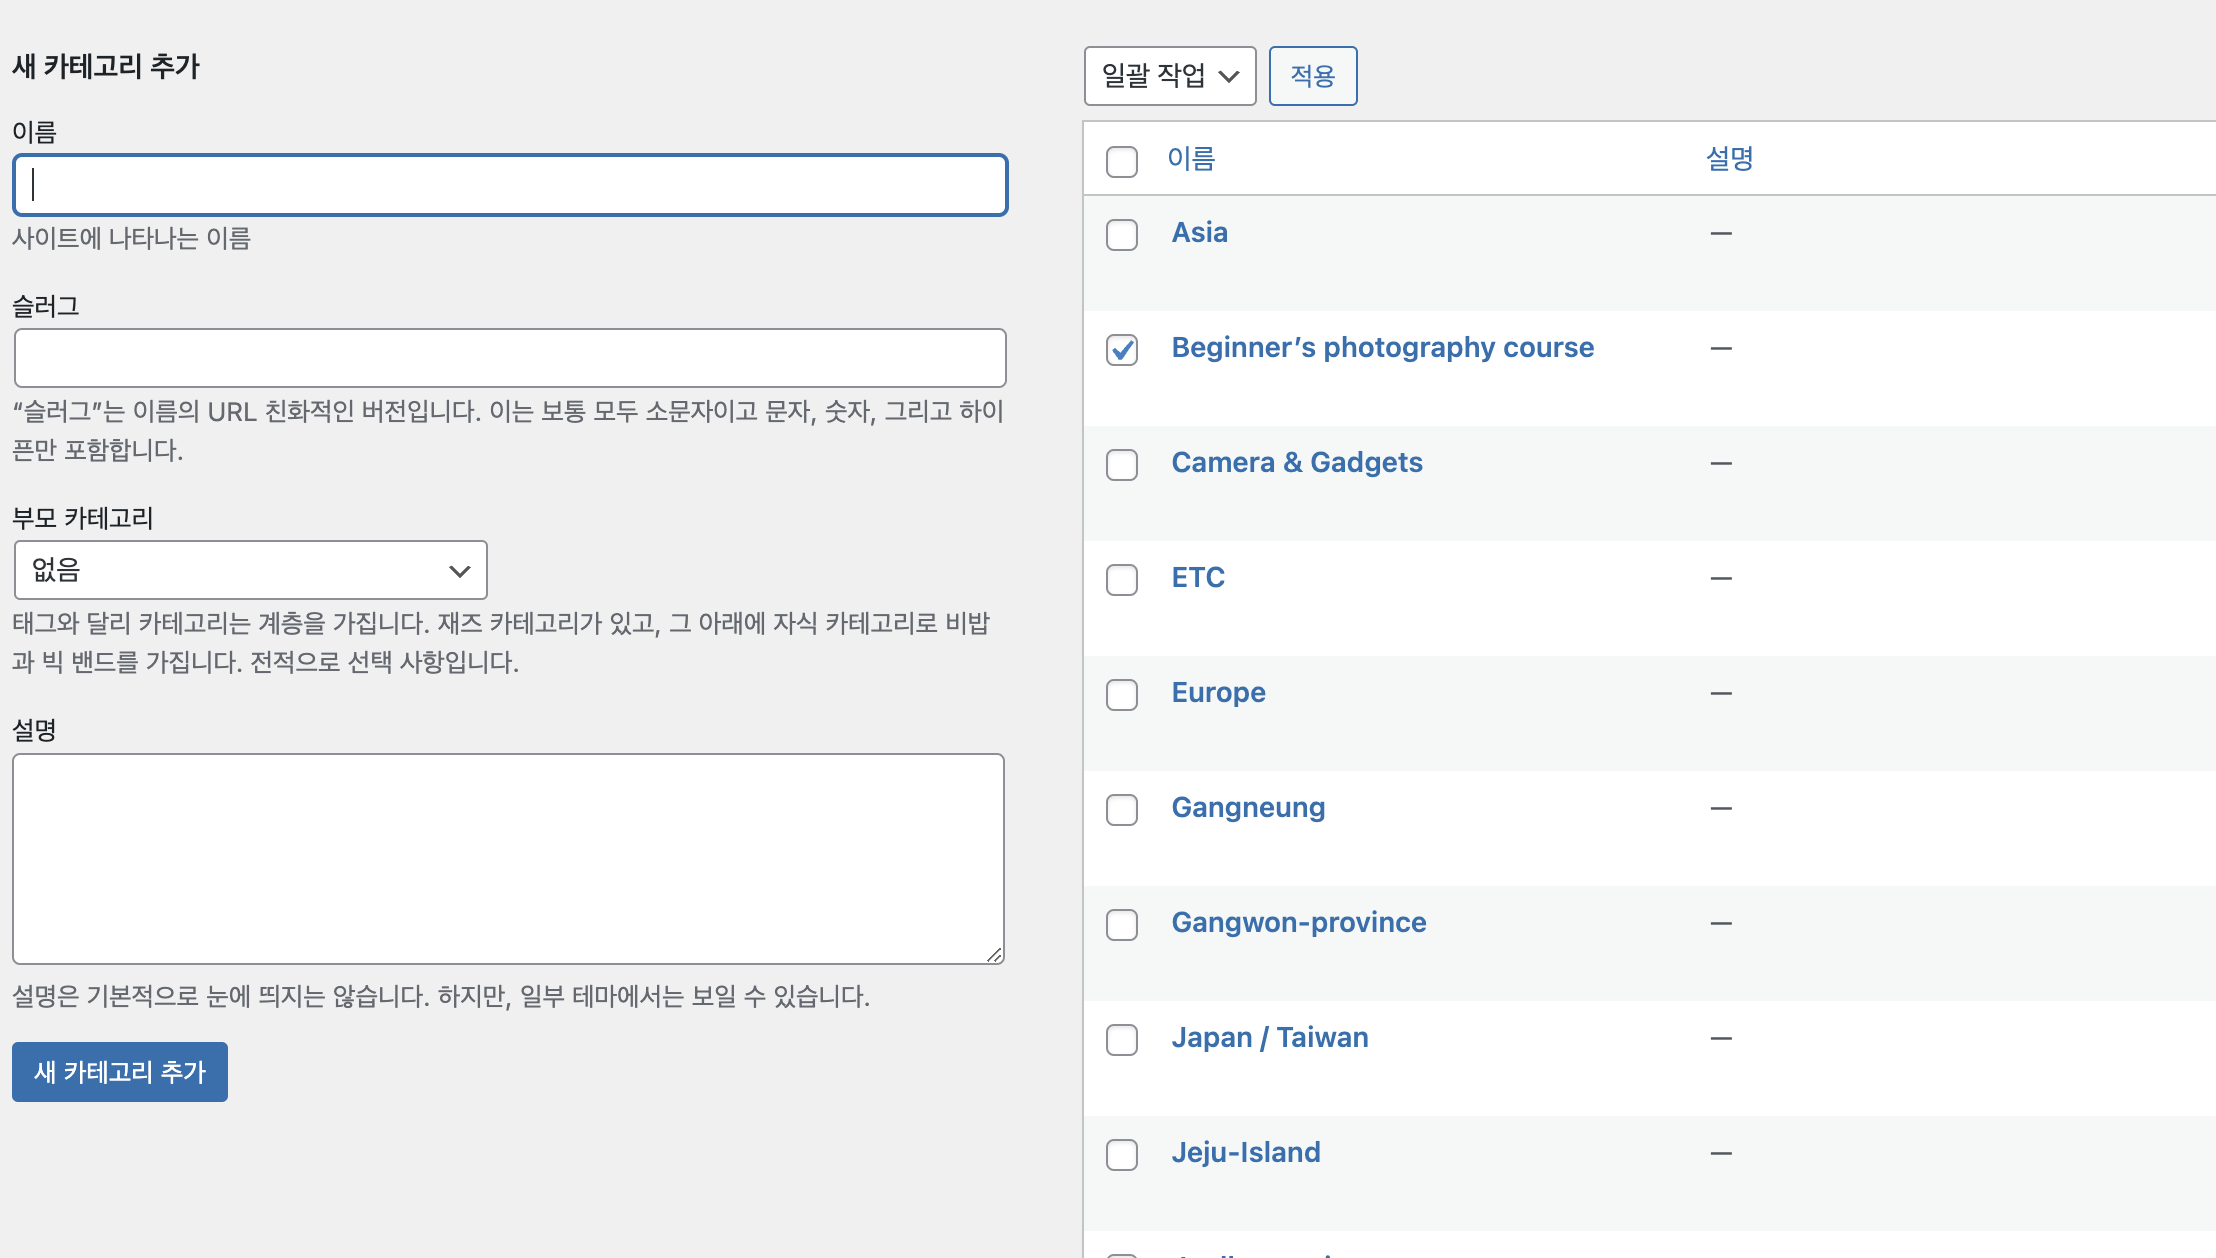Viewport: 2216px width, 1258px height.
Task: Click the 적용 apply button
Action: tap(1312, 76)
